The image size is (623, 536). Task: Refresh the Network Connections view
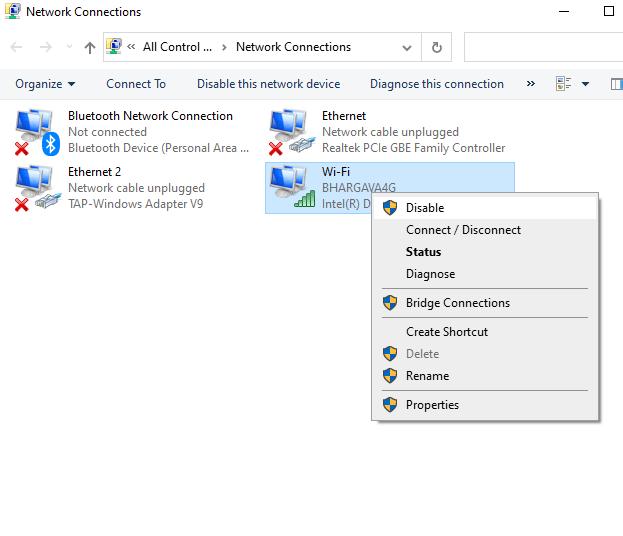pos(437,47)
